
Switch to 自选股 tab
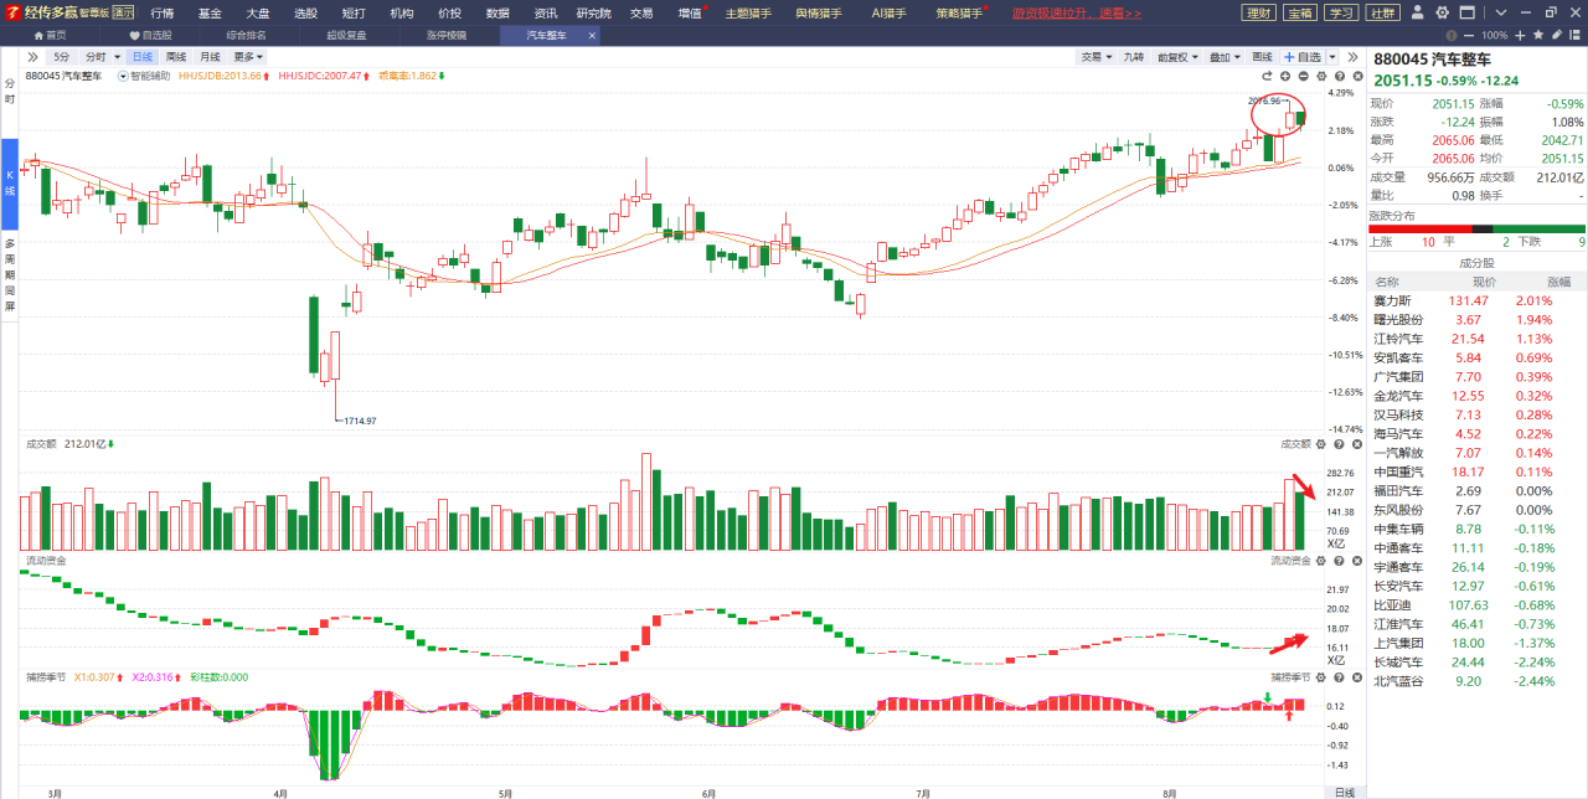point(151,35)
